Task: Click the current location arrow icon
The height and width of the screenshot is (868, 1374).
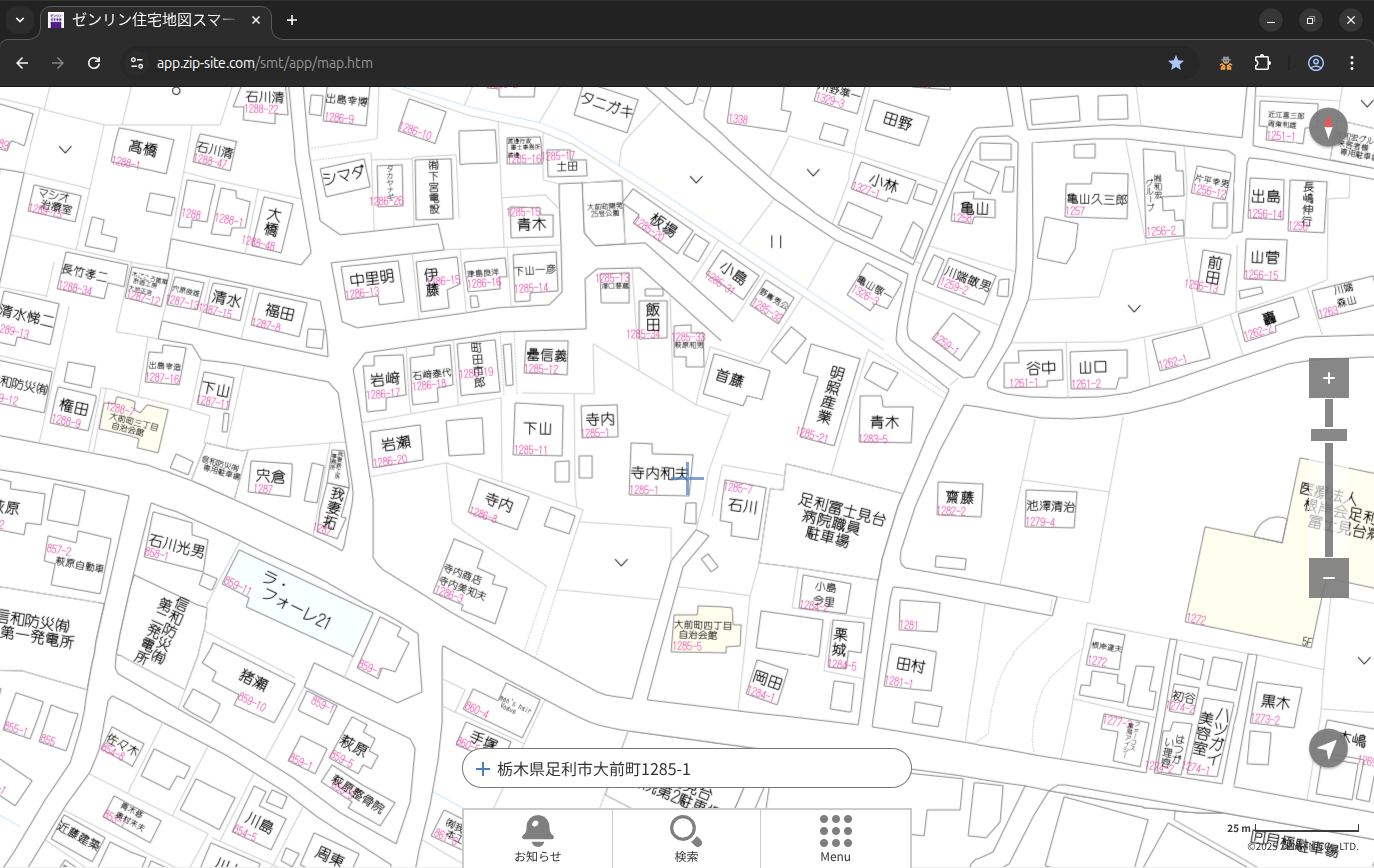Action: 1328,748
